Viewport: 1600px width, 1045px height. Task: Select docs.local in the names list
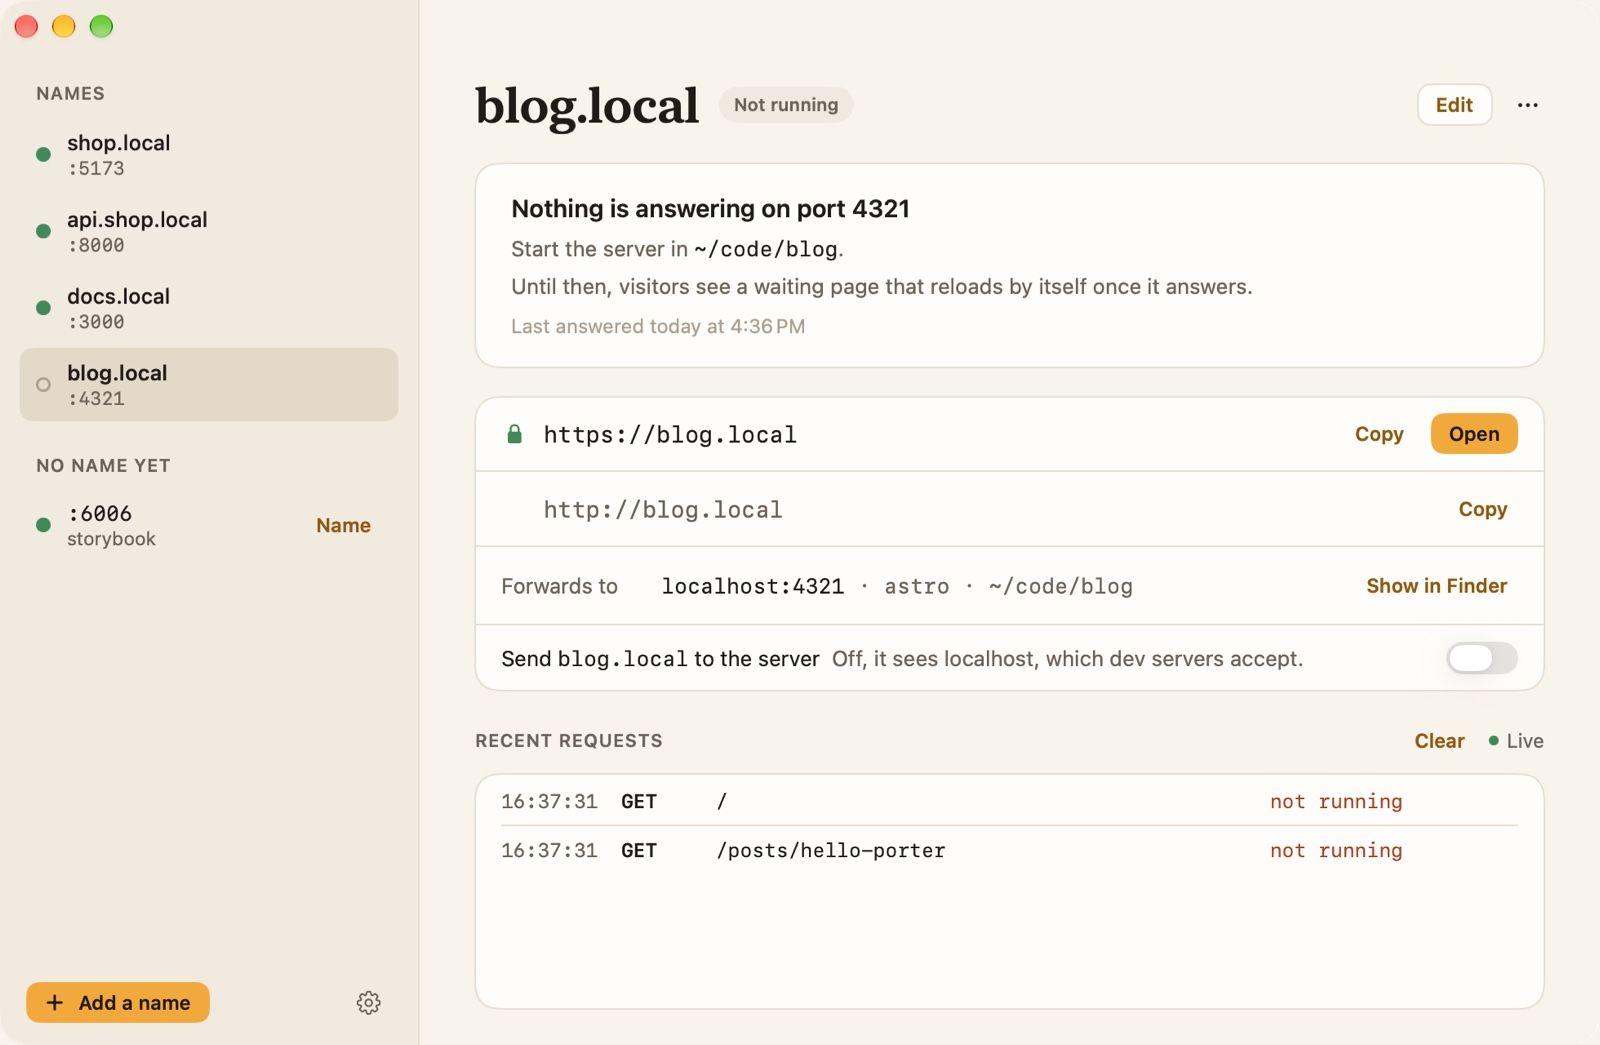tap(209, 308)
